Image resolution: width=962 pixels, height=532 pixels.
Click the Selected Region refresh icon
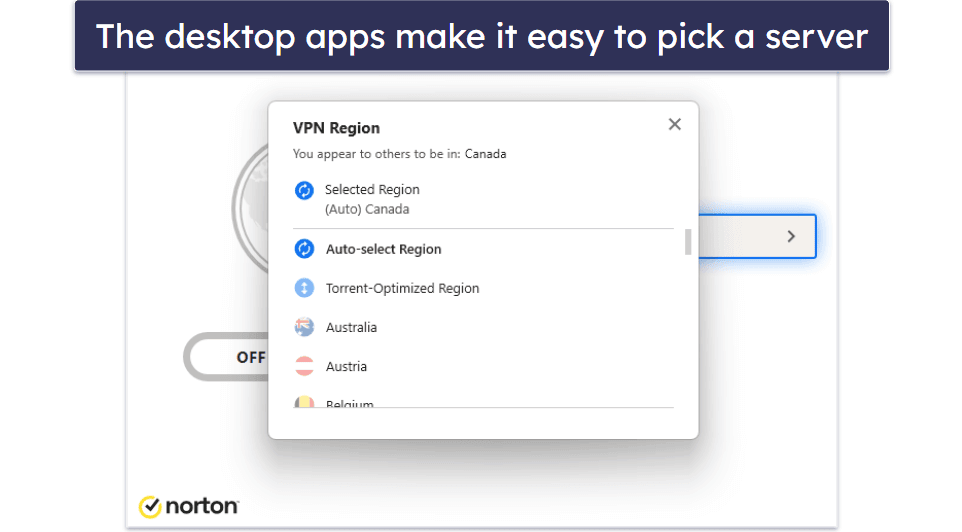[x=304, y=190]
